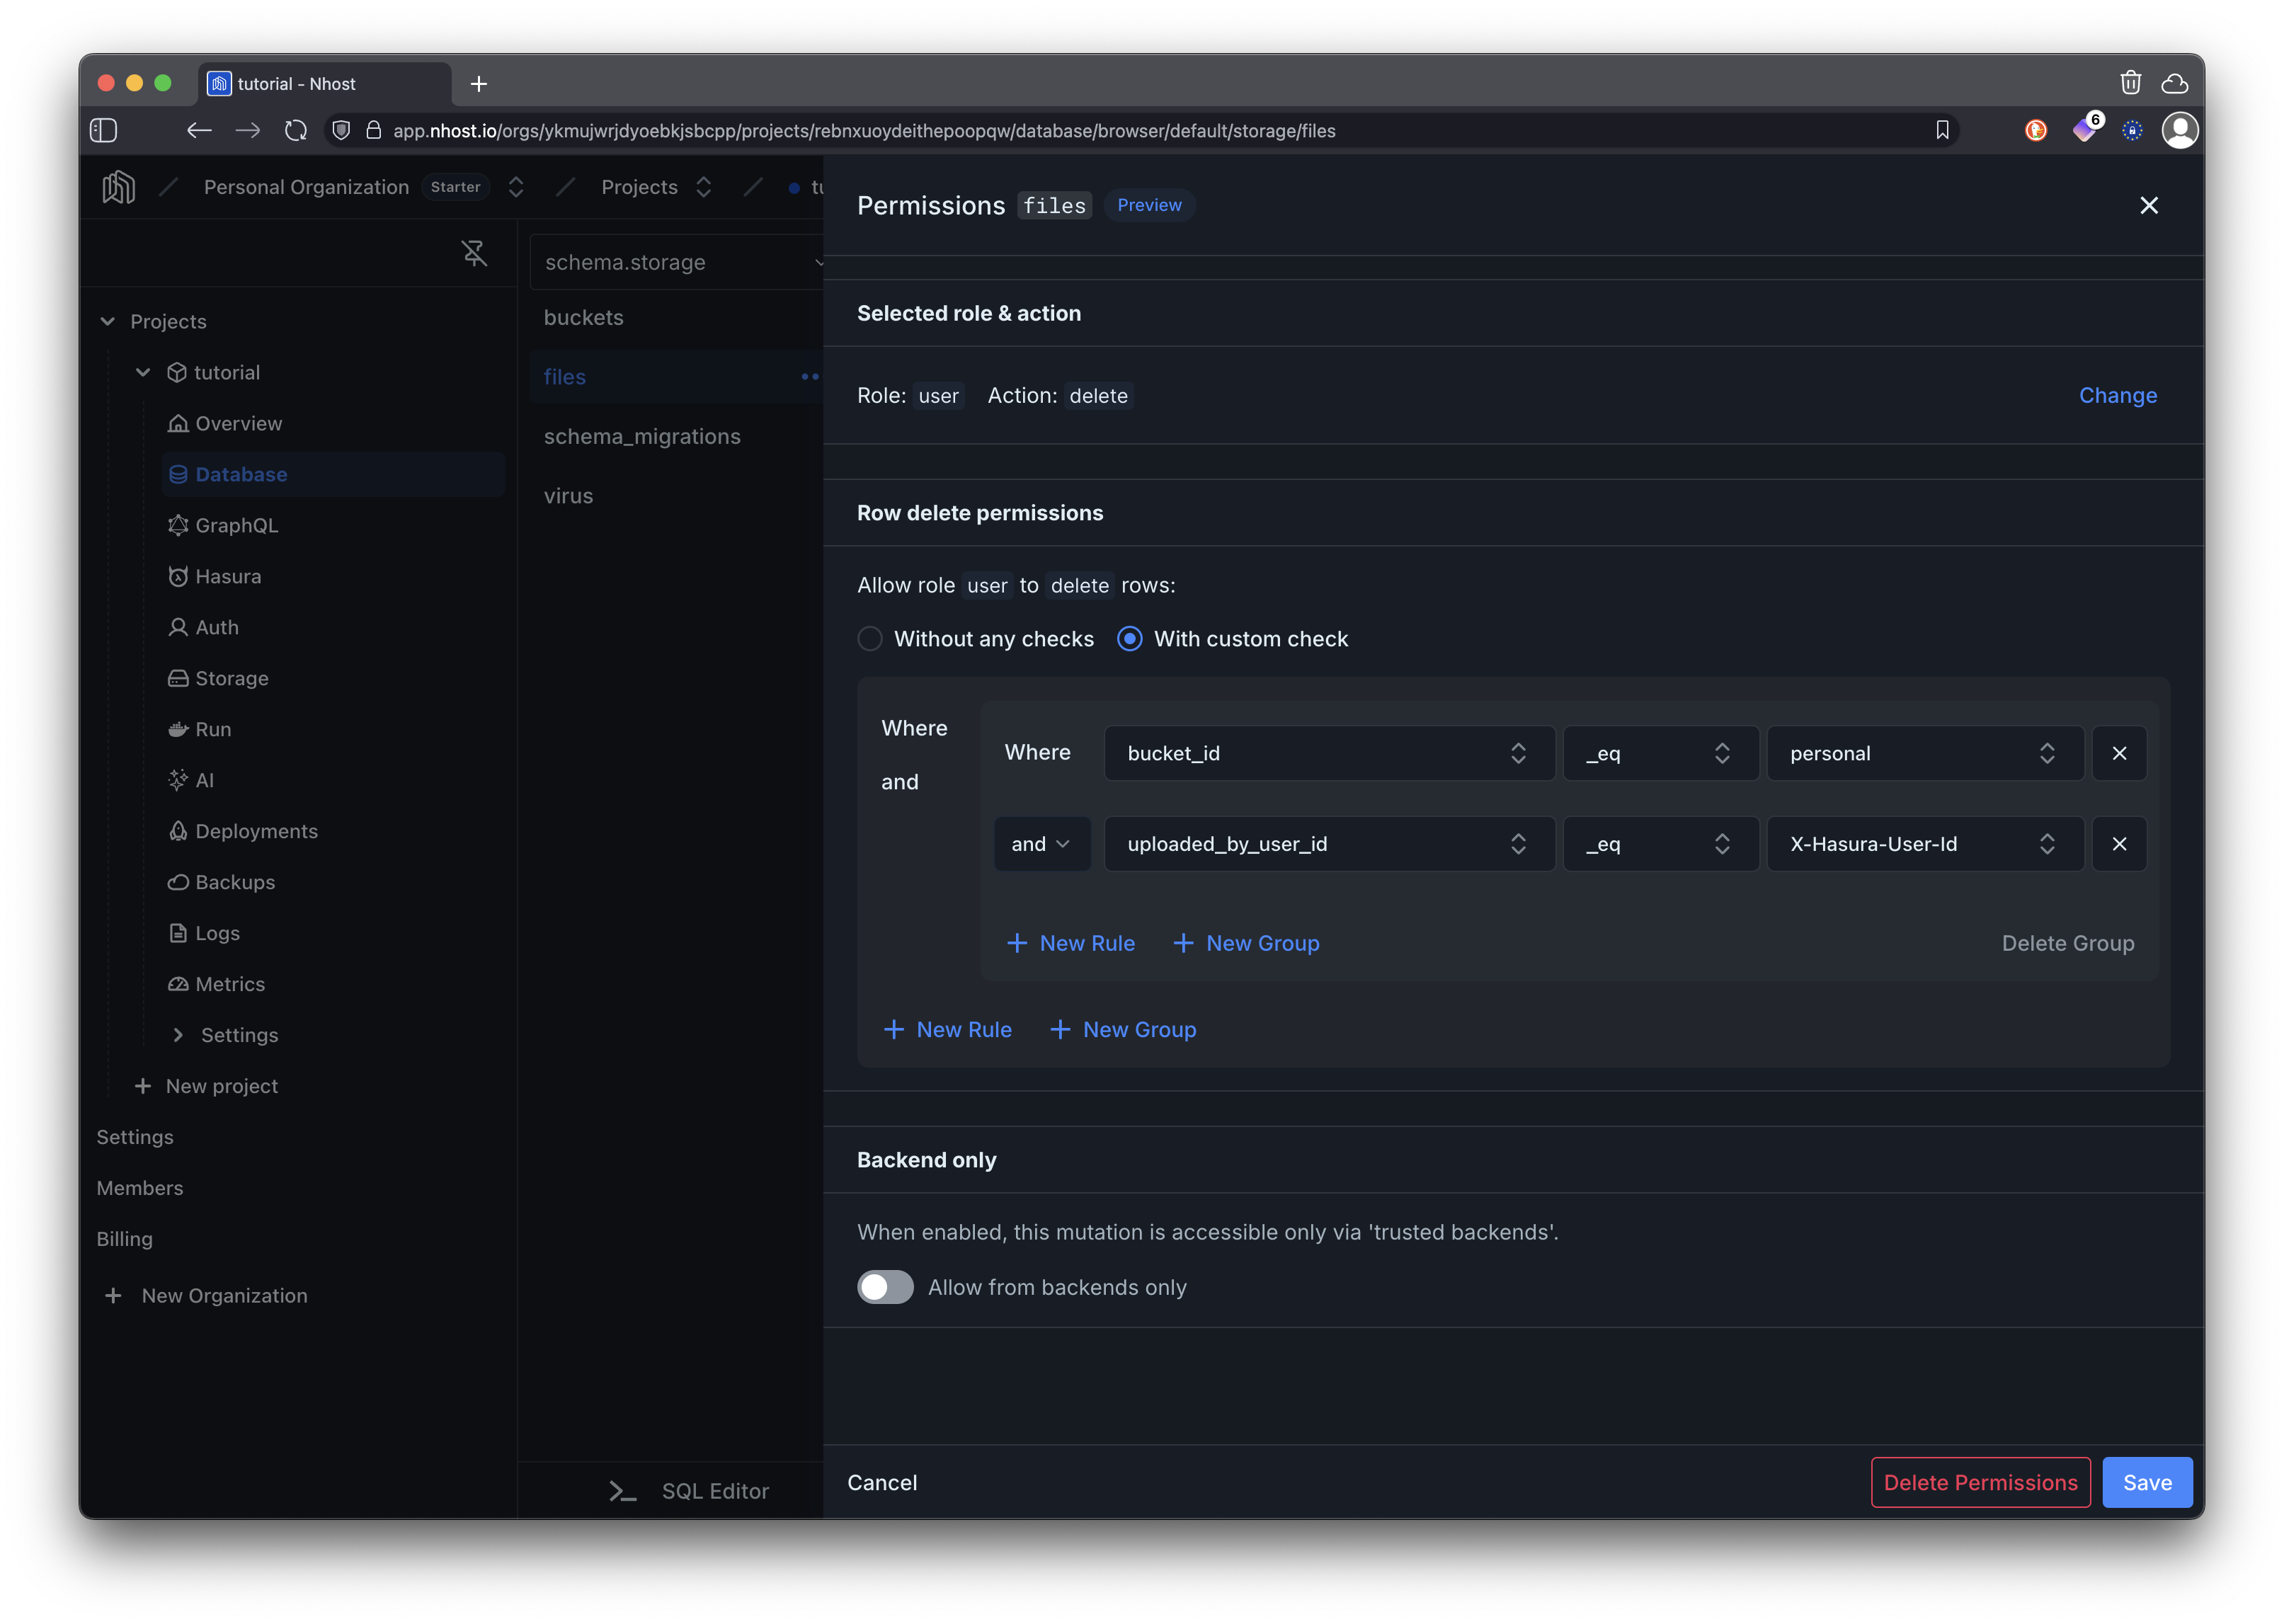The width and height of the screenshot is (2284, 1624).
Task: Open the Metrics section
Action: 229,984
